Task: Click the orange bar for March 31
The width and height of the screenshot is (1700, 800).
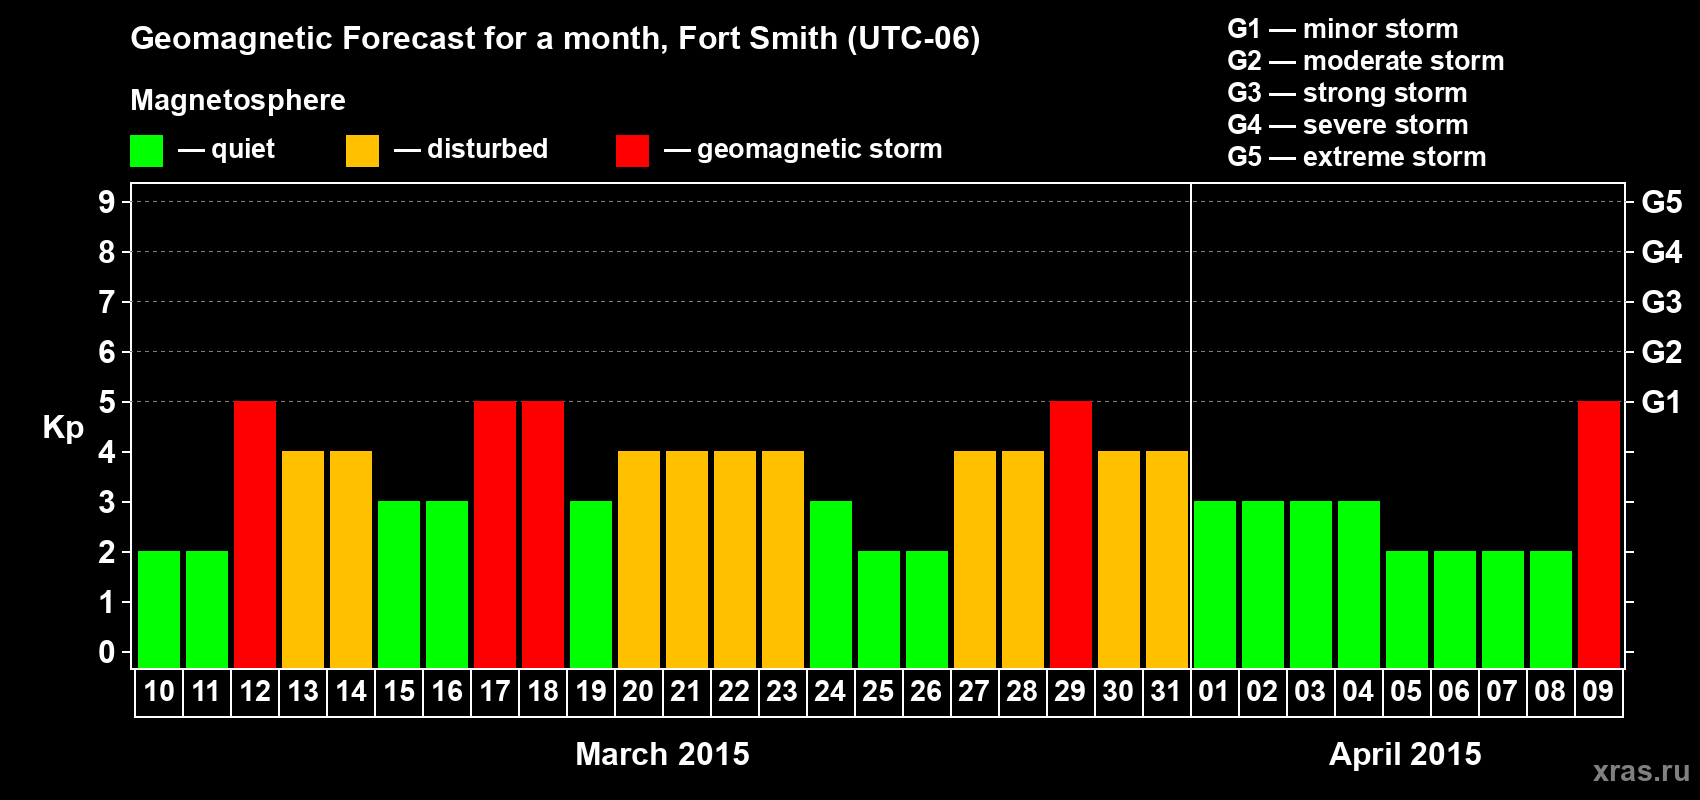Action: click(x=1167, y=559)
